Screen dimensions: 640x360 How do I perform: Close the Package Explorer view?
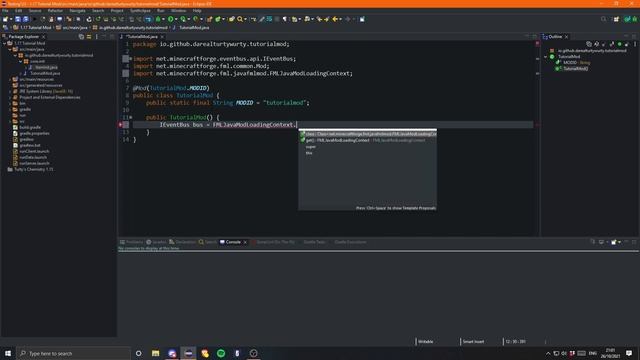click(x=43, y=37)
